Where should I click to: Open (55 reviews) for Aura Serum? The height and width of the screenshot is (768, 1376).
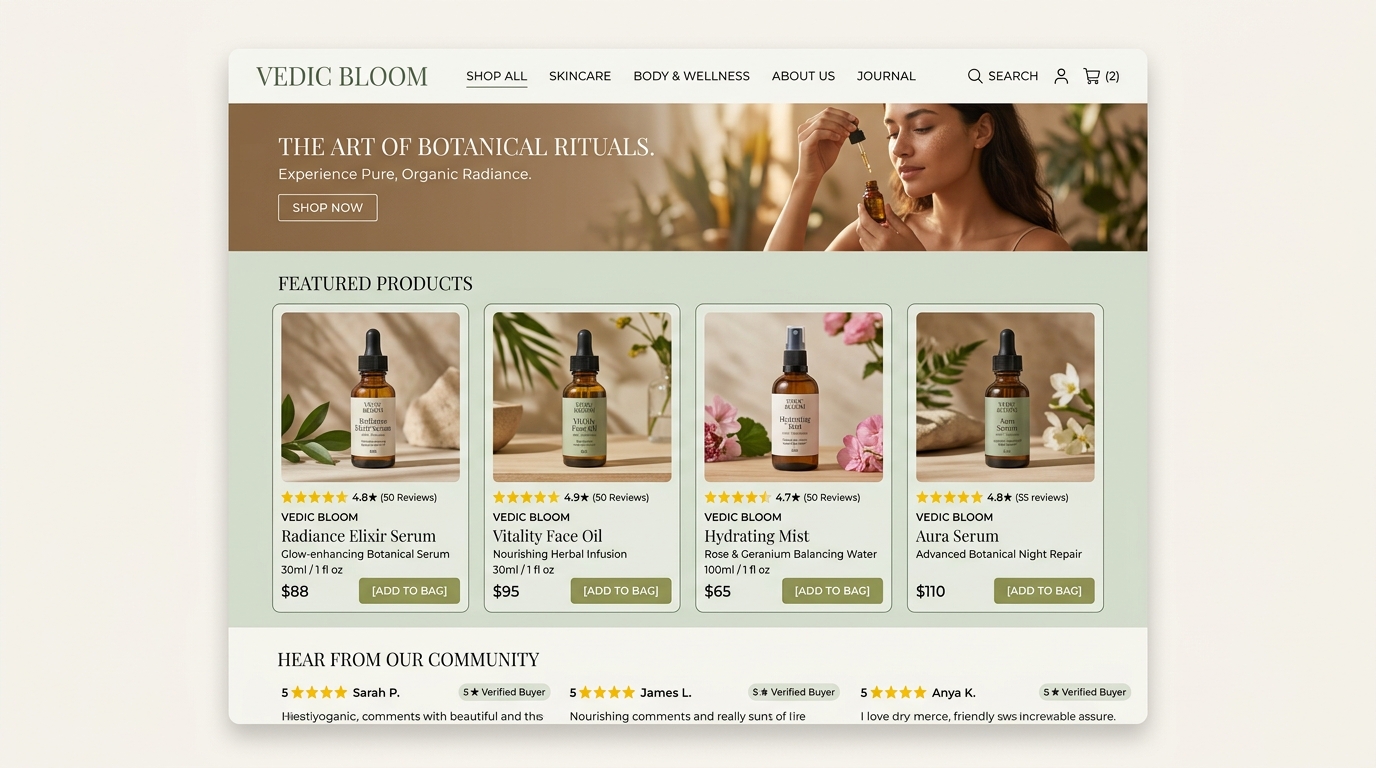click(1041, 497)
